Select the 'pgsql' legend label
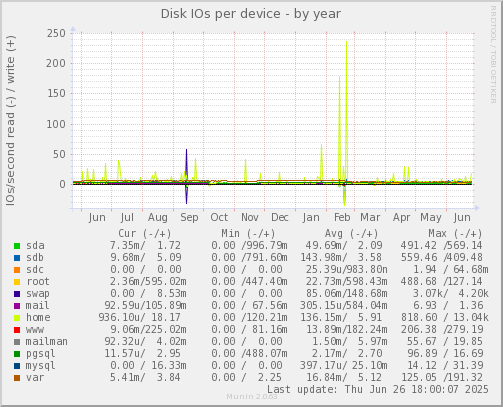The height and width of the screenshot is (407, 503). pos(41,354)
